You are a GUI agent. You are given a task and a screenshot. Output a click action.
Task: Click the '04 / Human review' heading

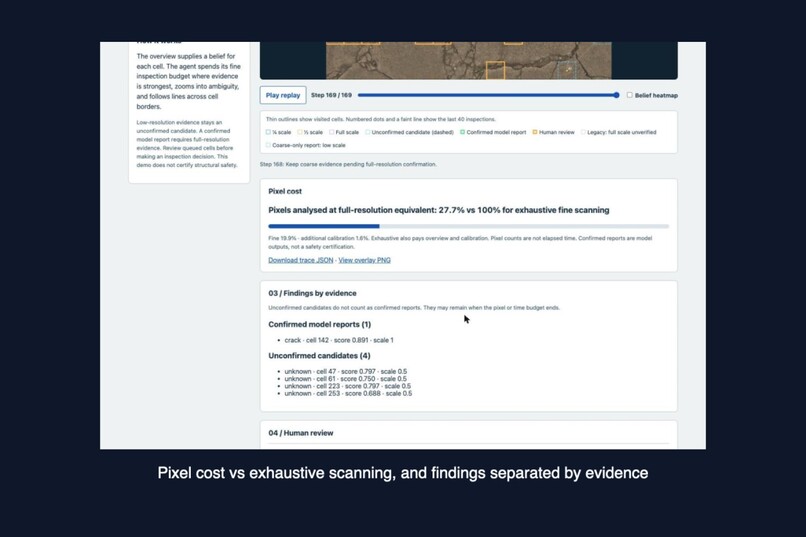301,433
